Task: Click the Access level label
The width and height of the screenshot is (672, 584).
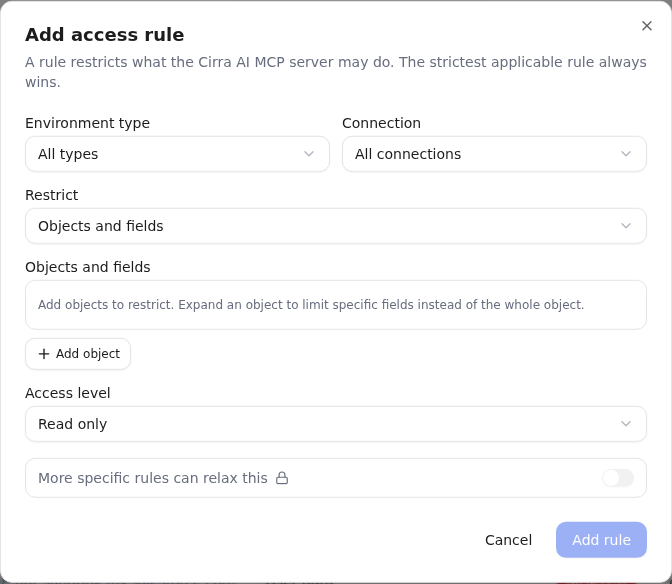Action: [68, 393]
